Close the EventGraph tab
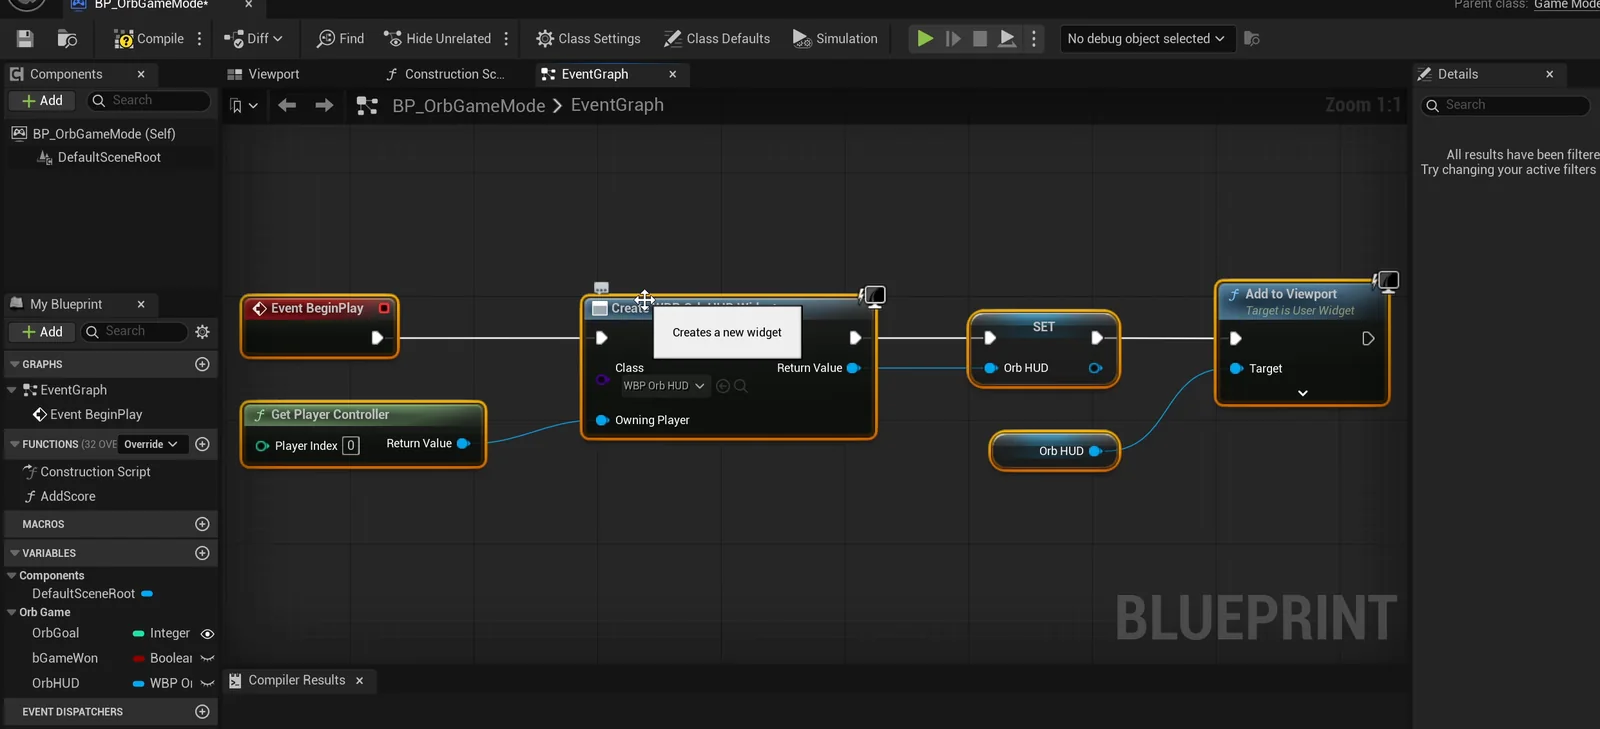 (x=672, y=74)
